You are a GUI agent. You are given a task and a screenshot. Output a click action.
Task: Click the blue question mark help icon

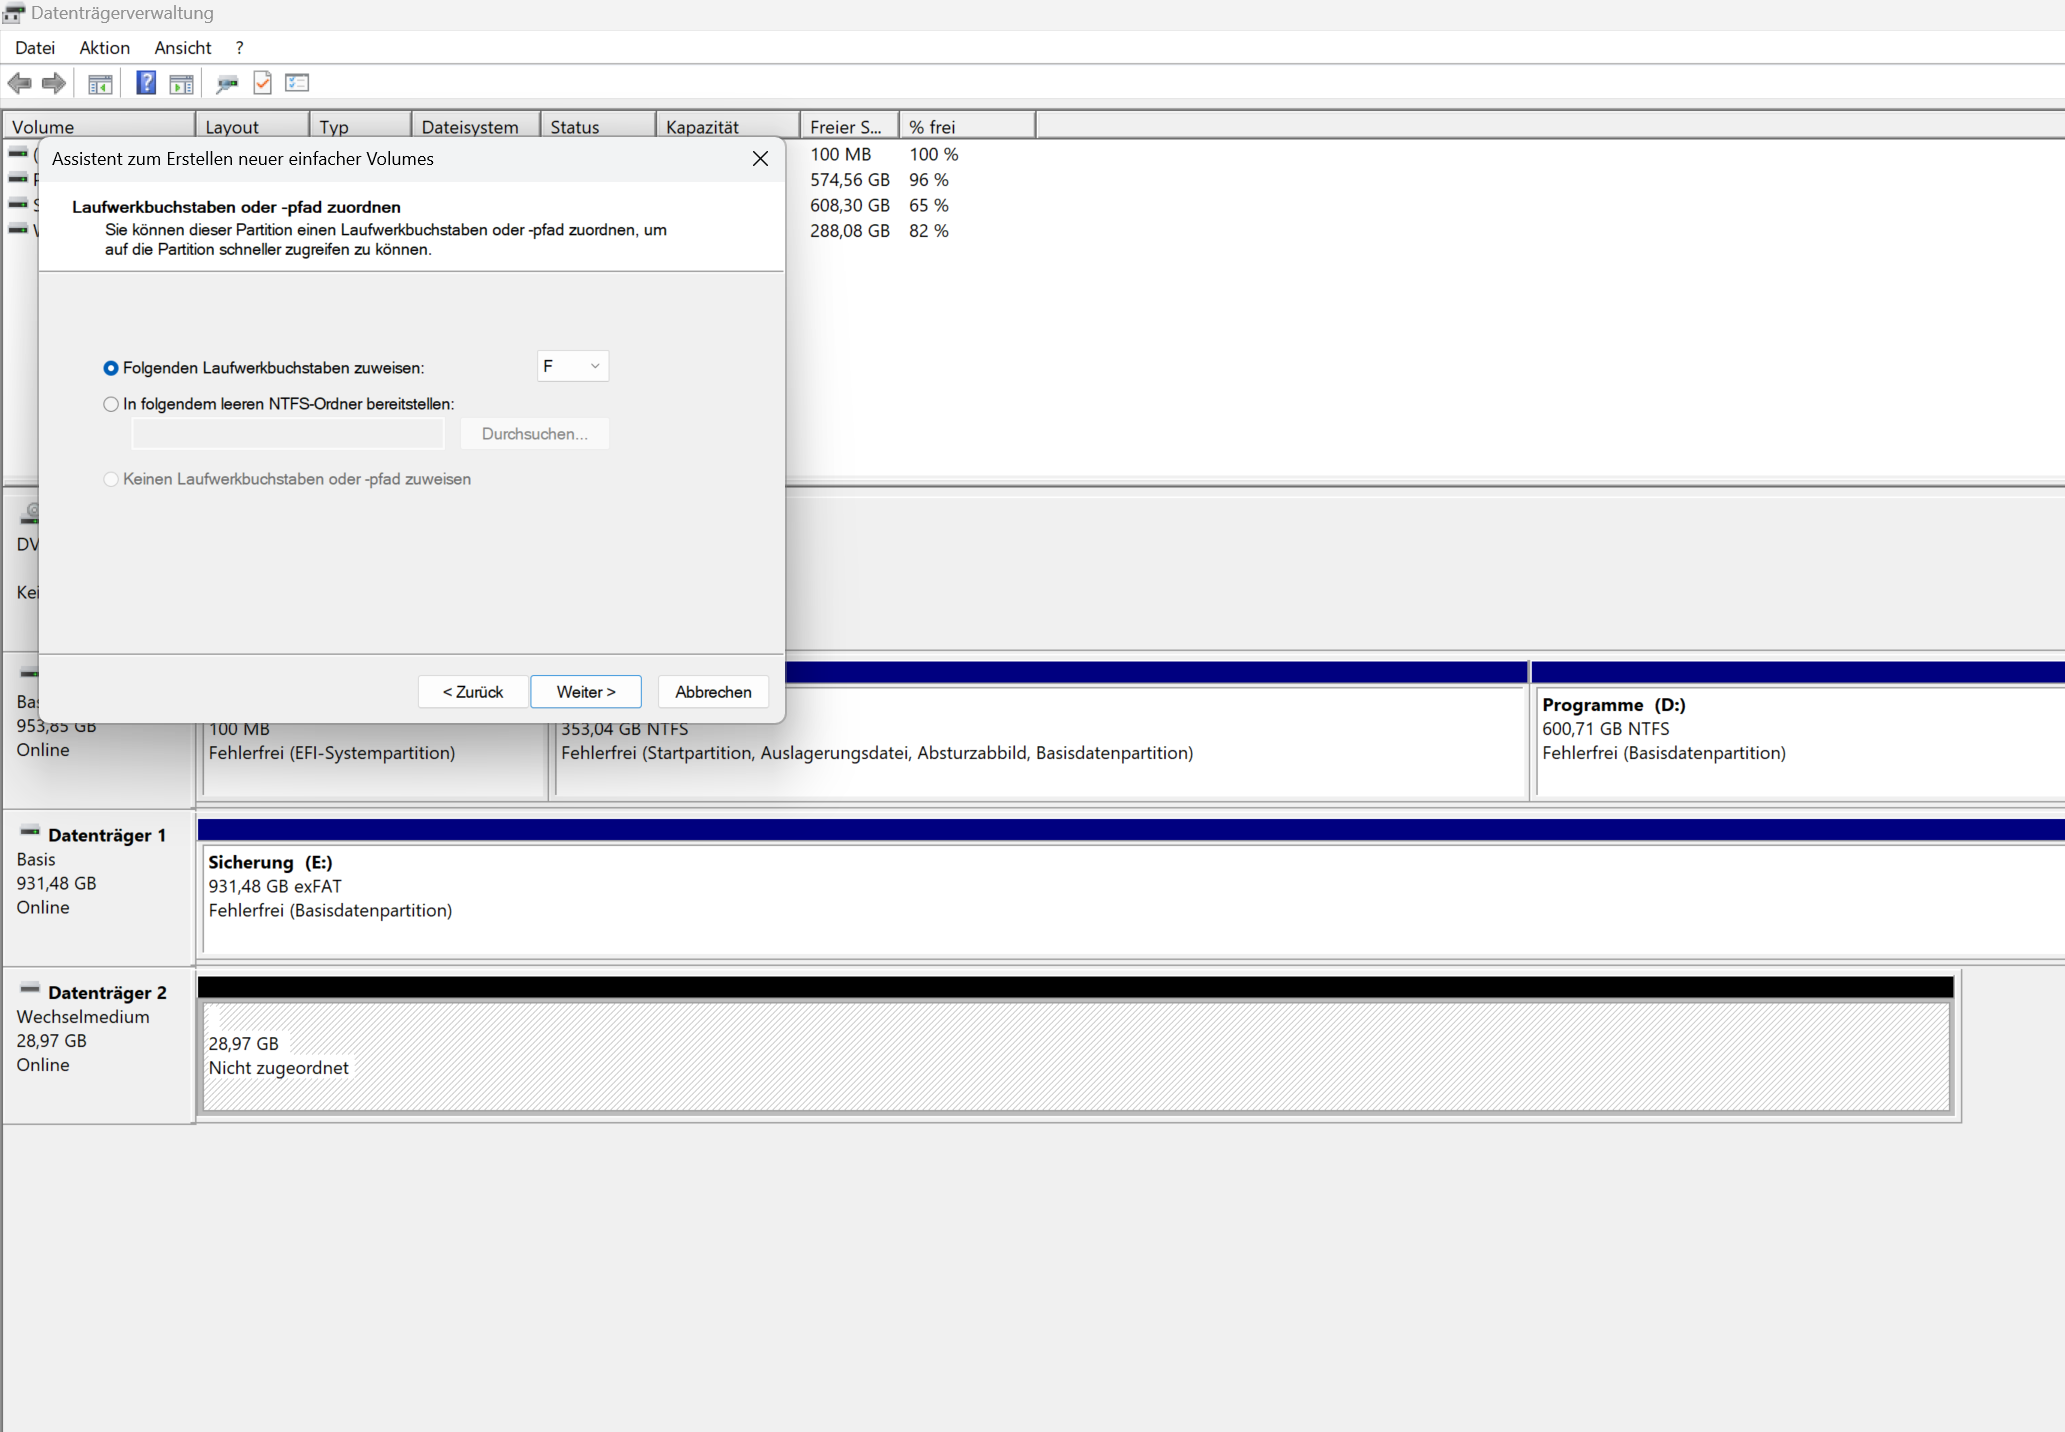[146, 83]
